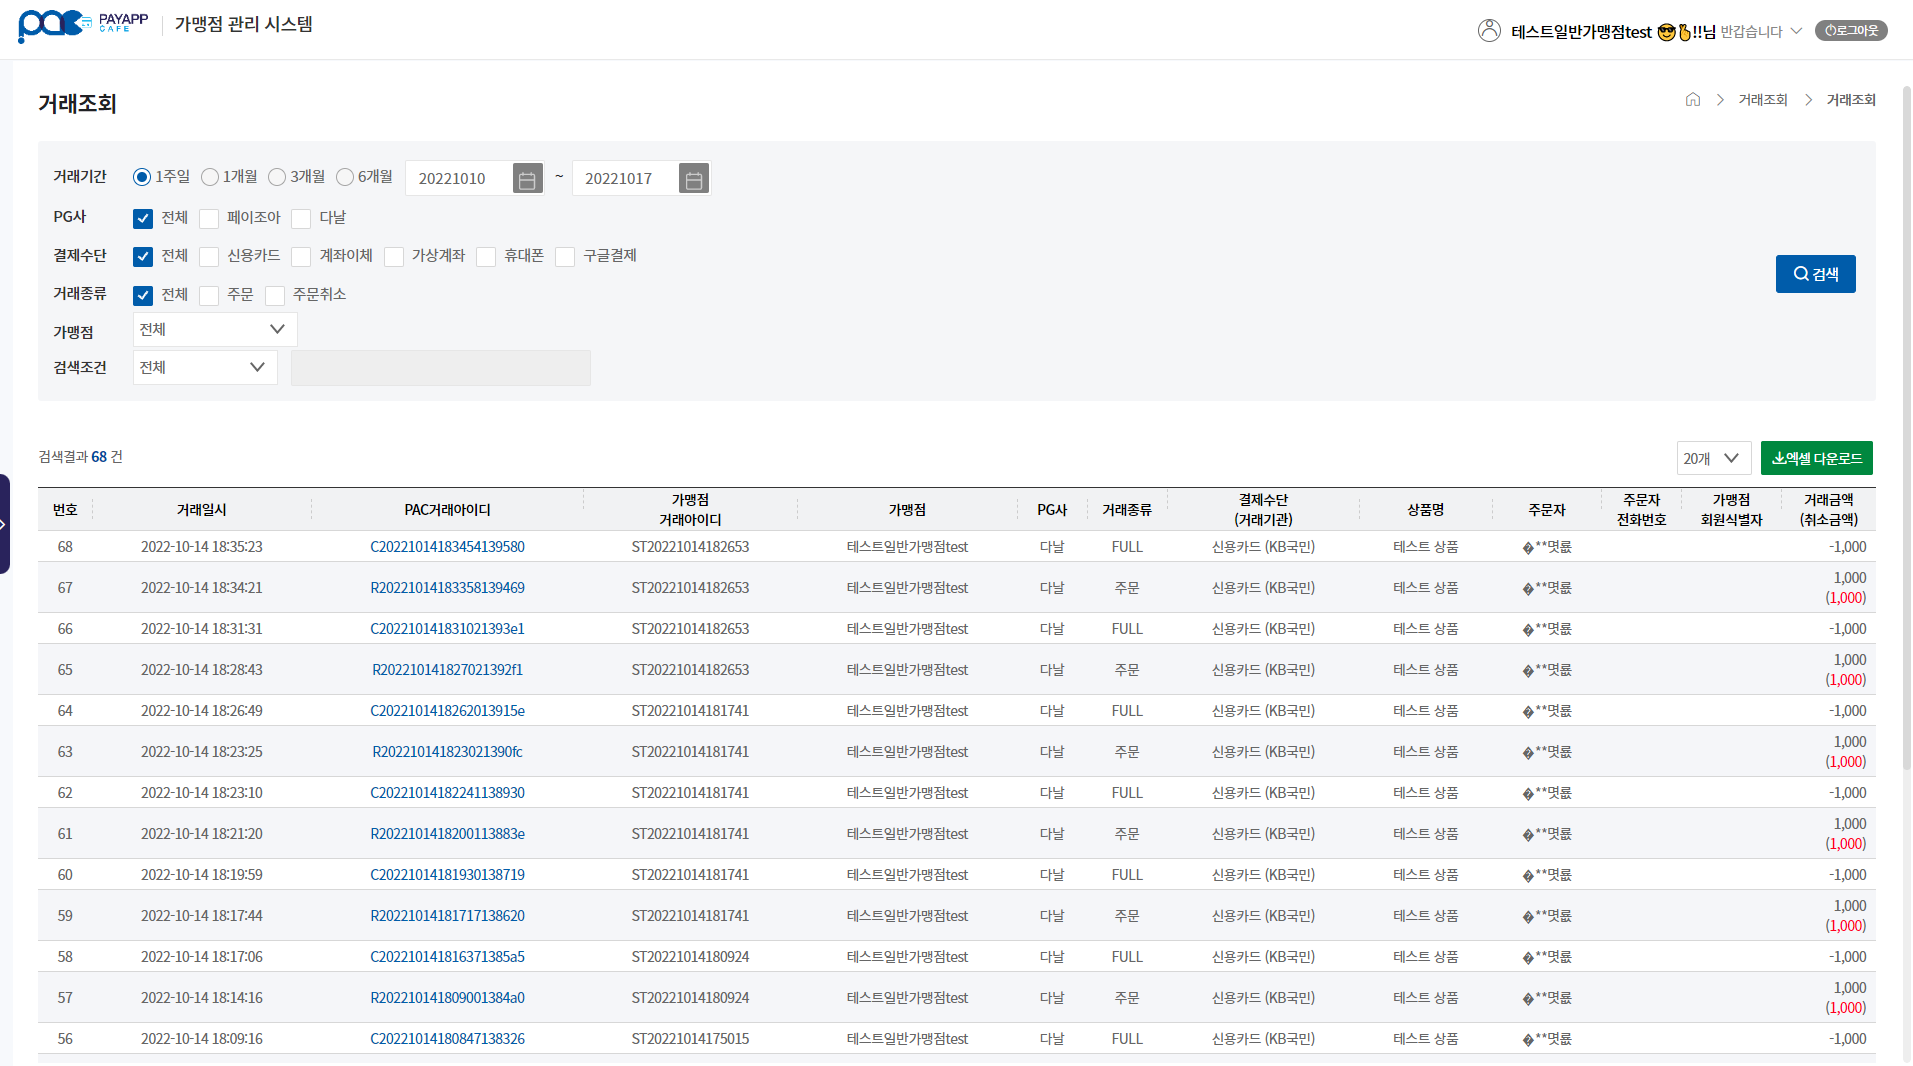1913x1066 pixels.
Task: Click the search keyword input field
Action: point(441,368)
